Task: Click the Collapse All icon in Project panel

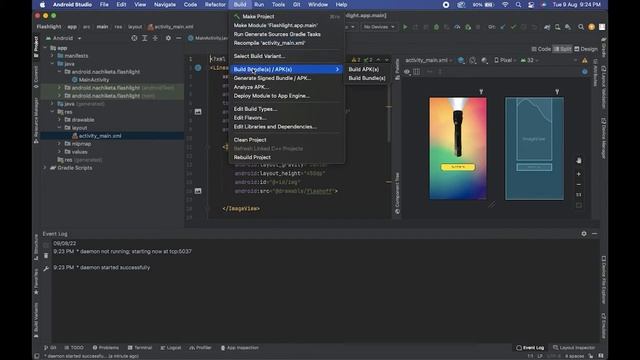Action: coord(155,38)
